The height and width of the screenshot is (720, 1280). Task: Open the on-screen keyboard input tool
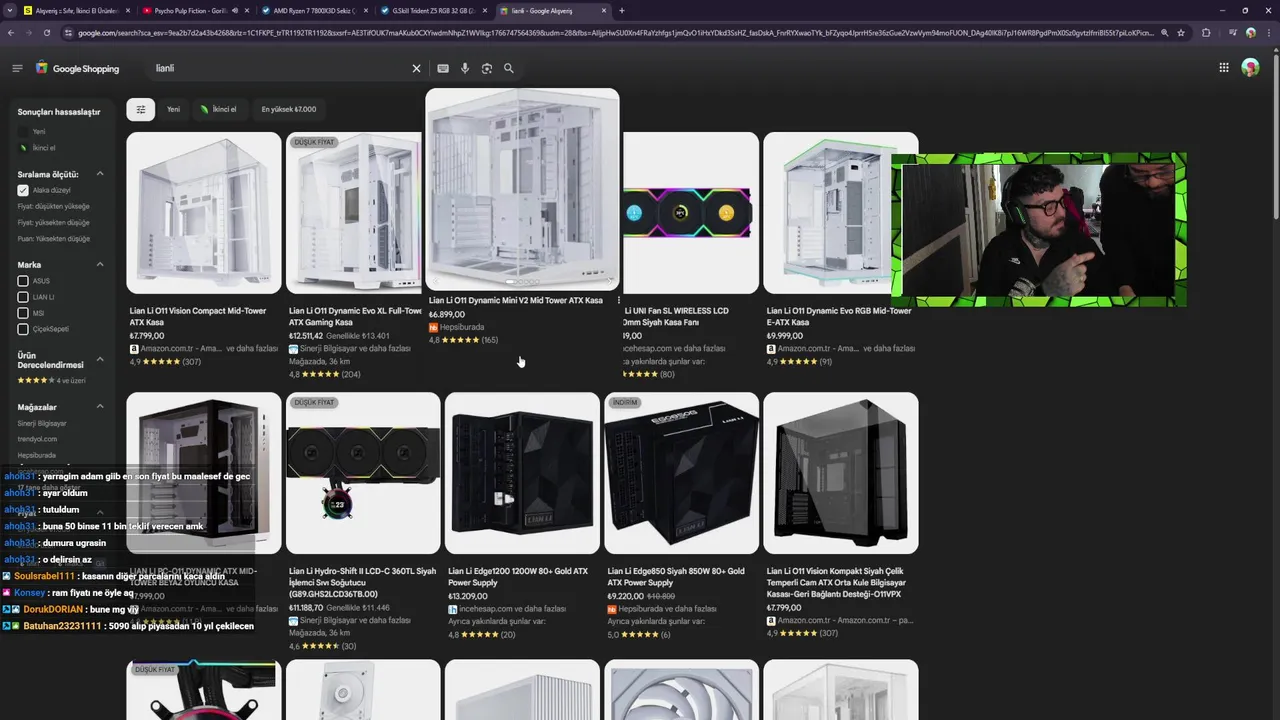coord(443,68)
